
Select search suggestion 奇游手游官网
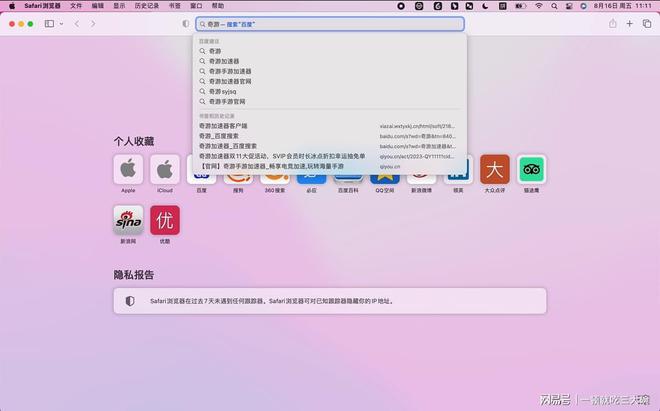pos(330,101)
